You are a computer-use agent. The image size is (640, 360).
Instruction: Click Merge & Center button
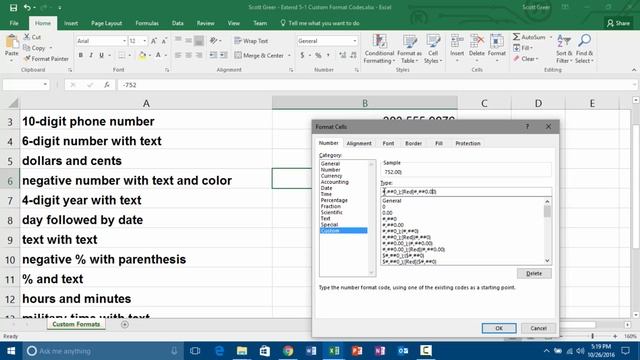click(x=259, y=55)
